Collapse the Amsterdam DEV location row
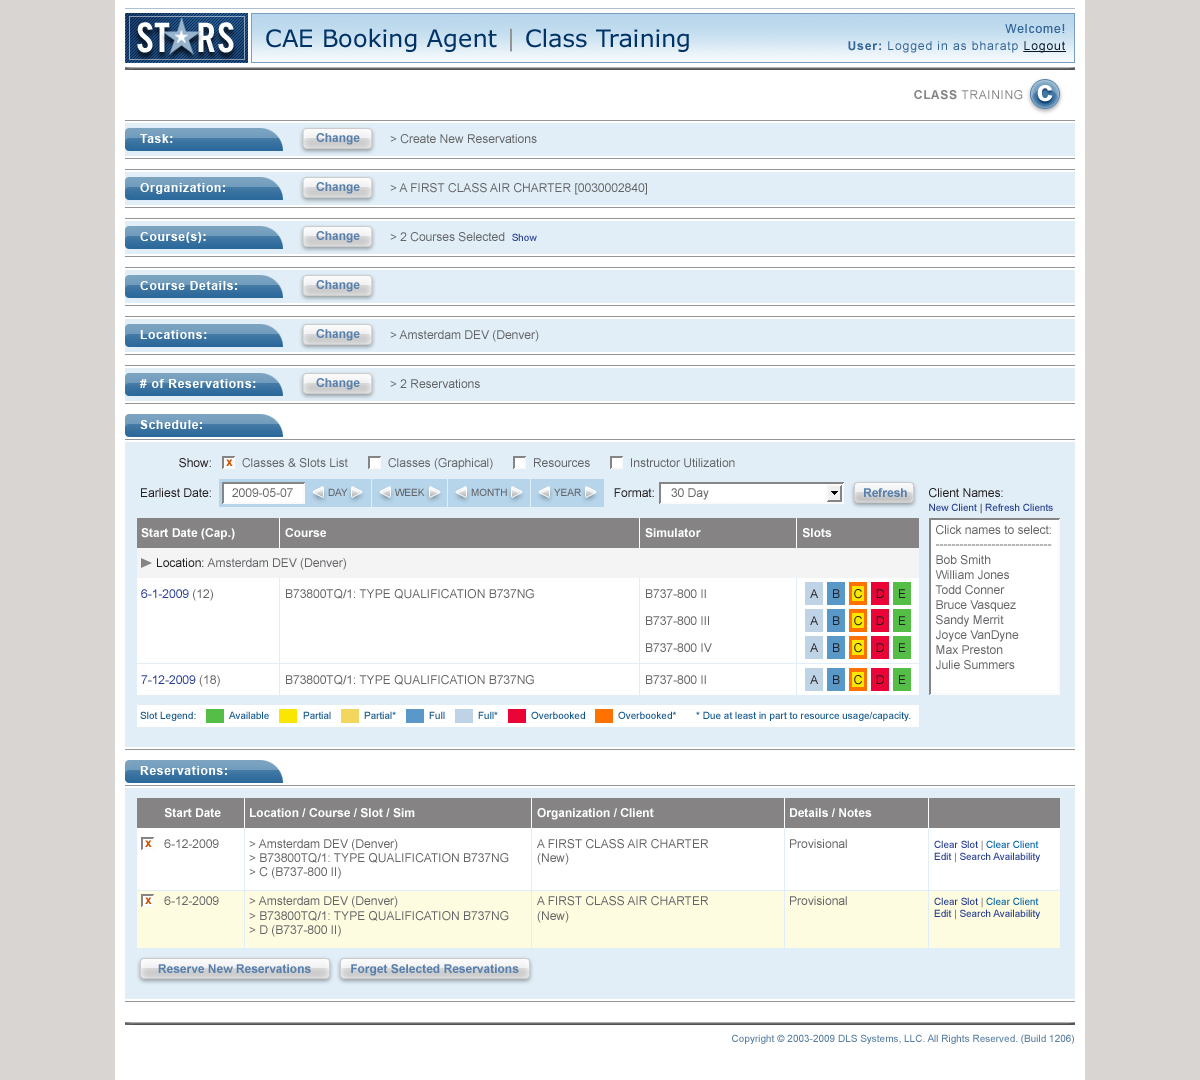Image resolution: width=1200 pixels, height=1080 pixels. click(147, 563)
